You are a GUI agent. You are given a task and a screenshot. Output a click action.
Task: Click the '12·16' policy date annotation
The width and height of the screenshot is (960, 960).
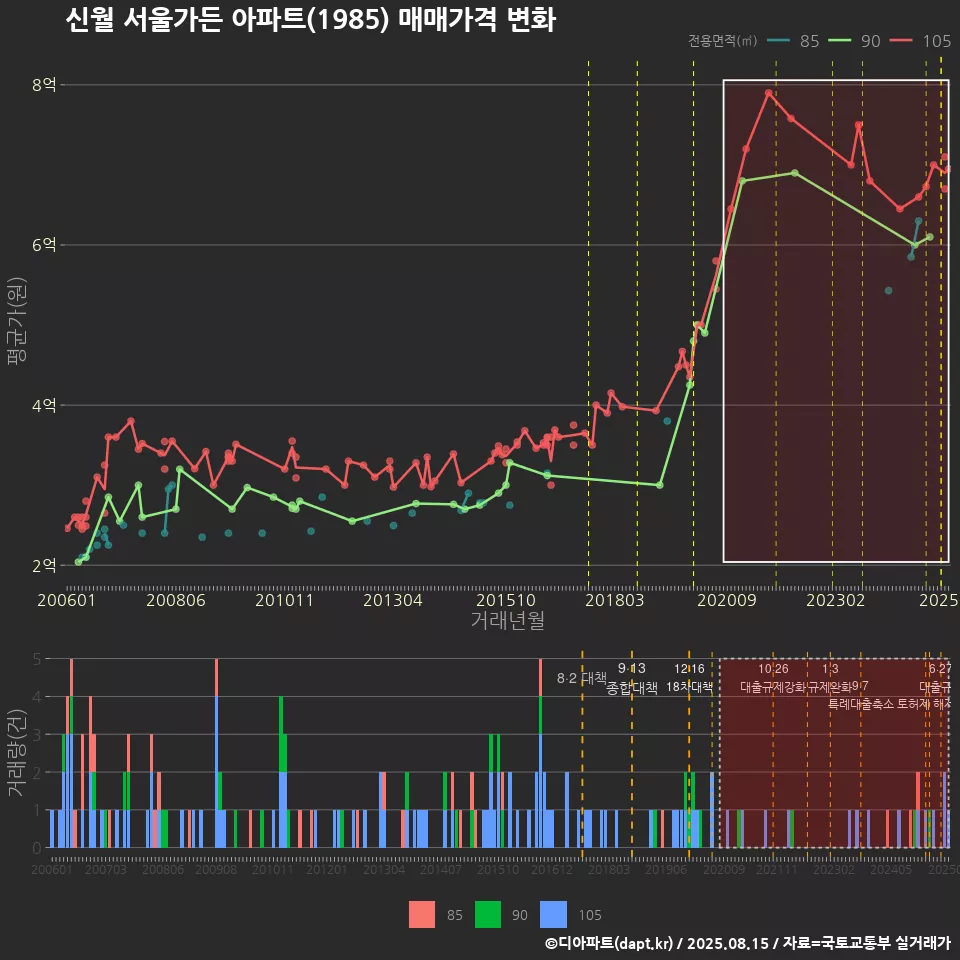(x=689, y=669)
